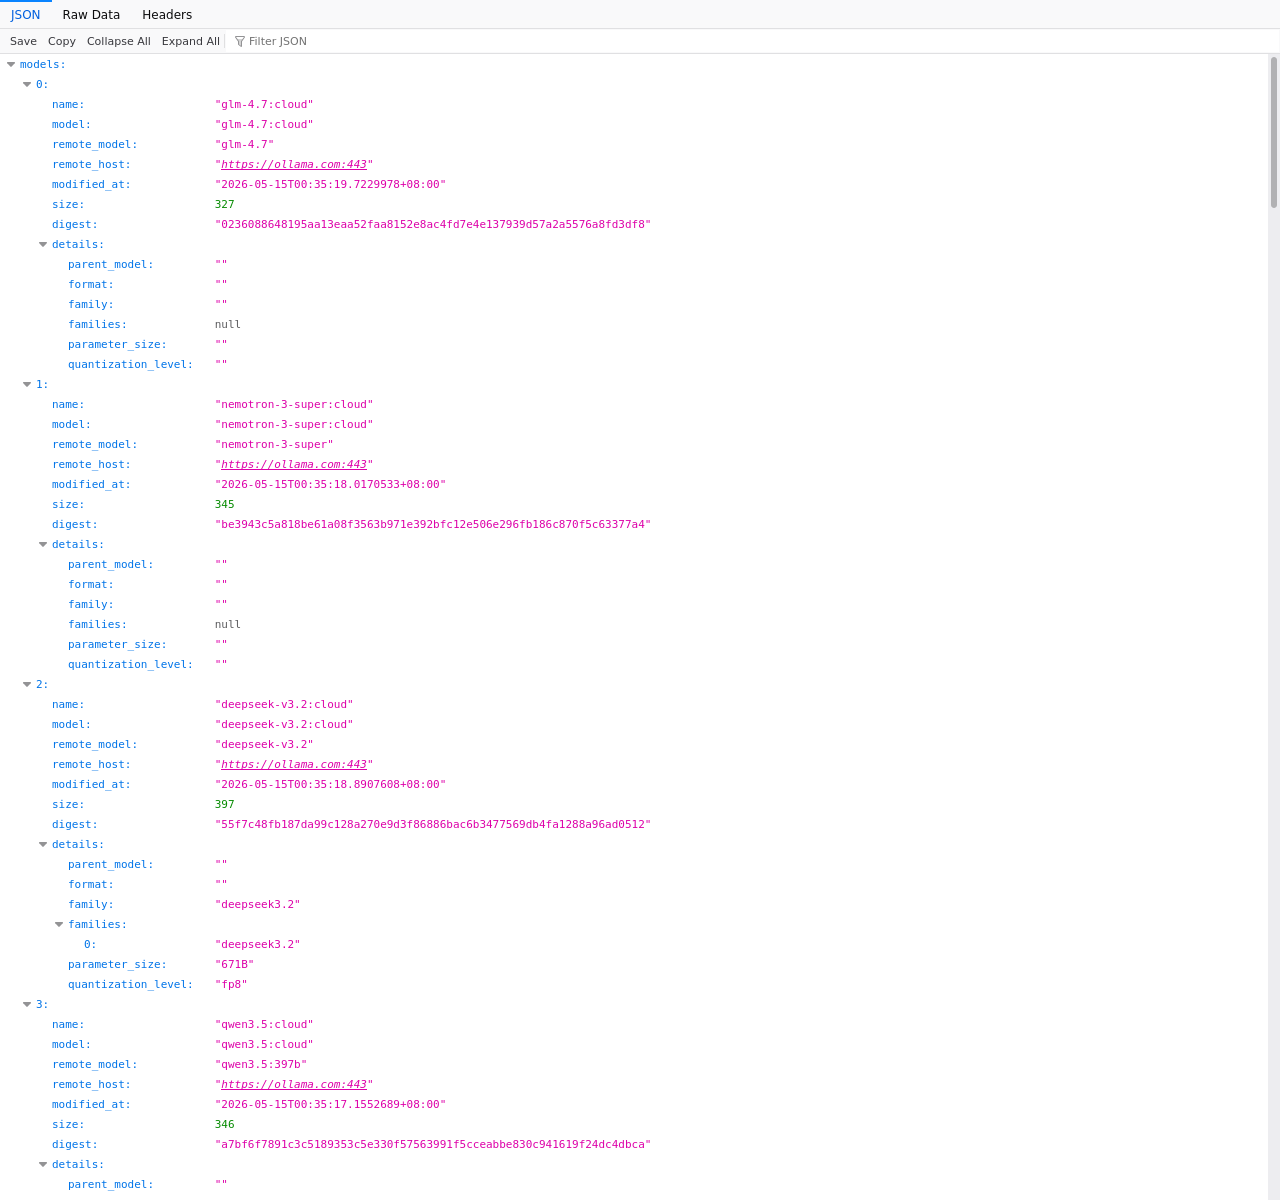
Task: Click Collapse All in the toolbar
Action: click(x=119, y=41)
